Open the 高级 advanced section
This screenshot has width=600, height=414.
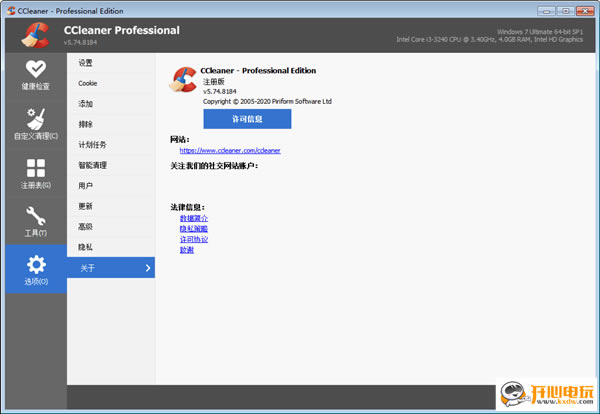pyautogui.click(x=111, y=227)
